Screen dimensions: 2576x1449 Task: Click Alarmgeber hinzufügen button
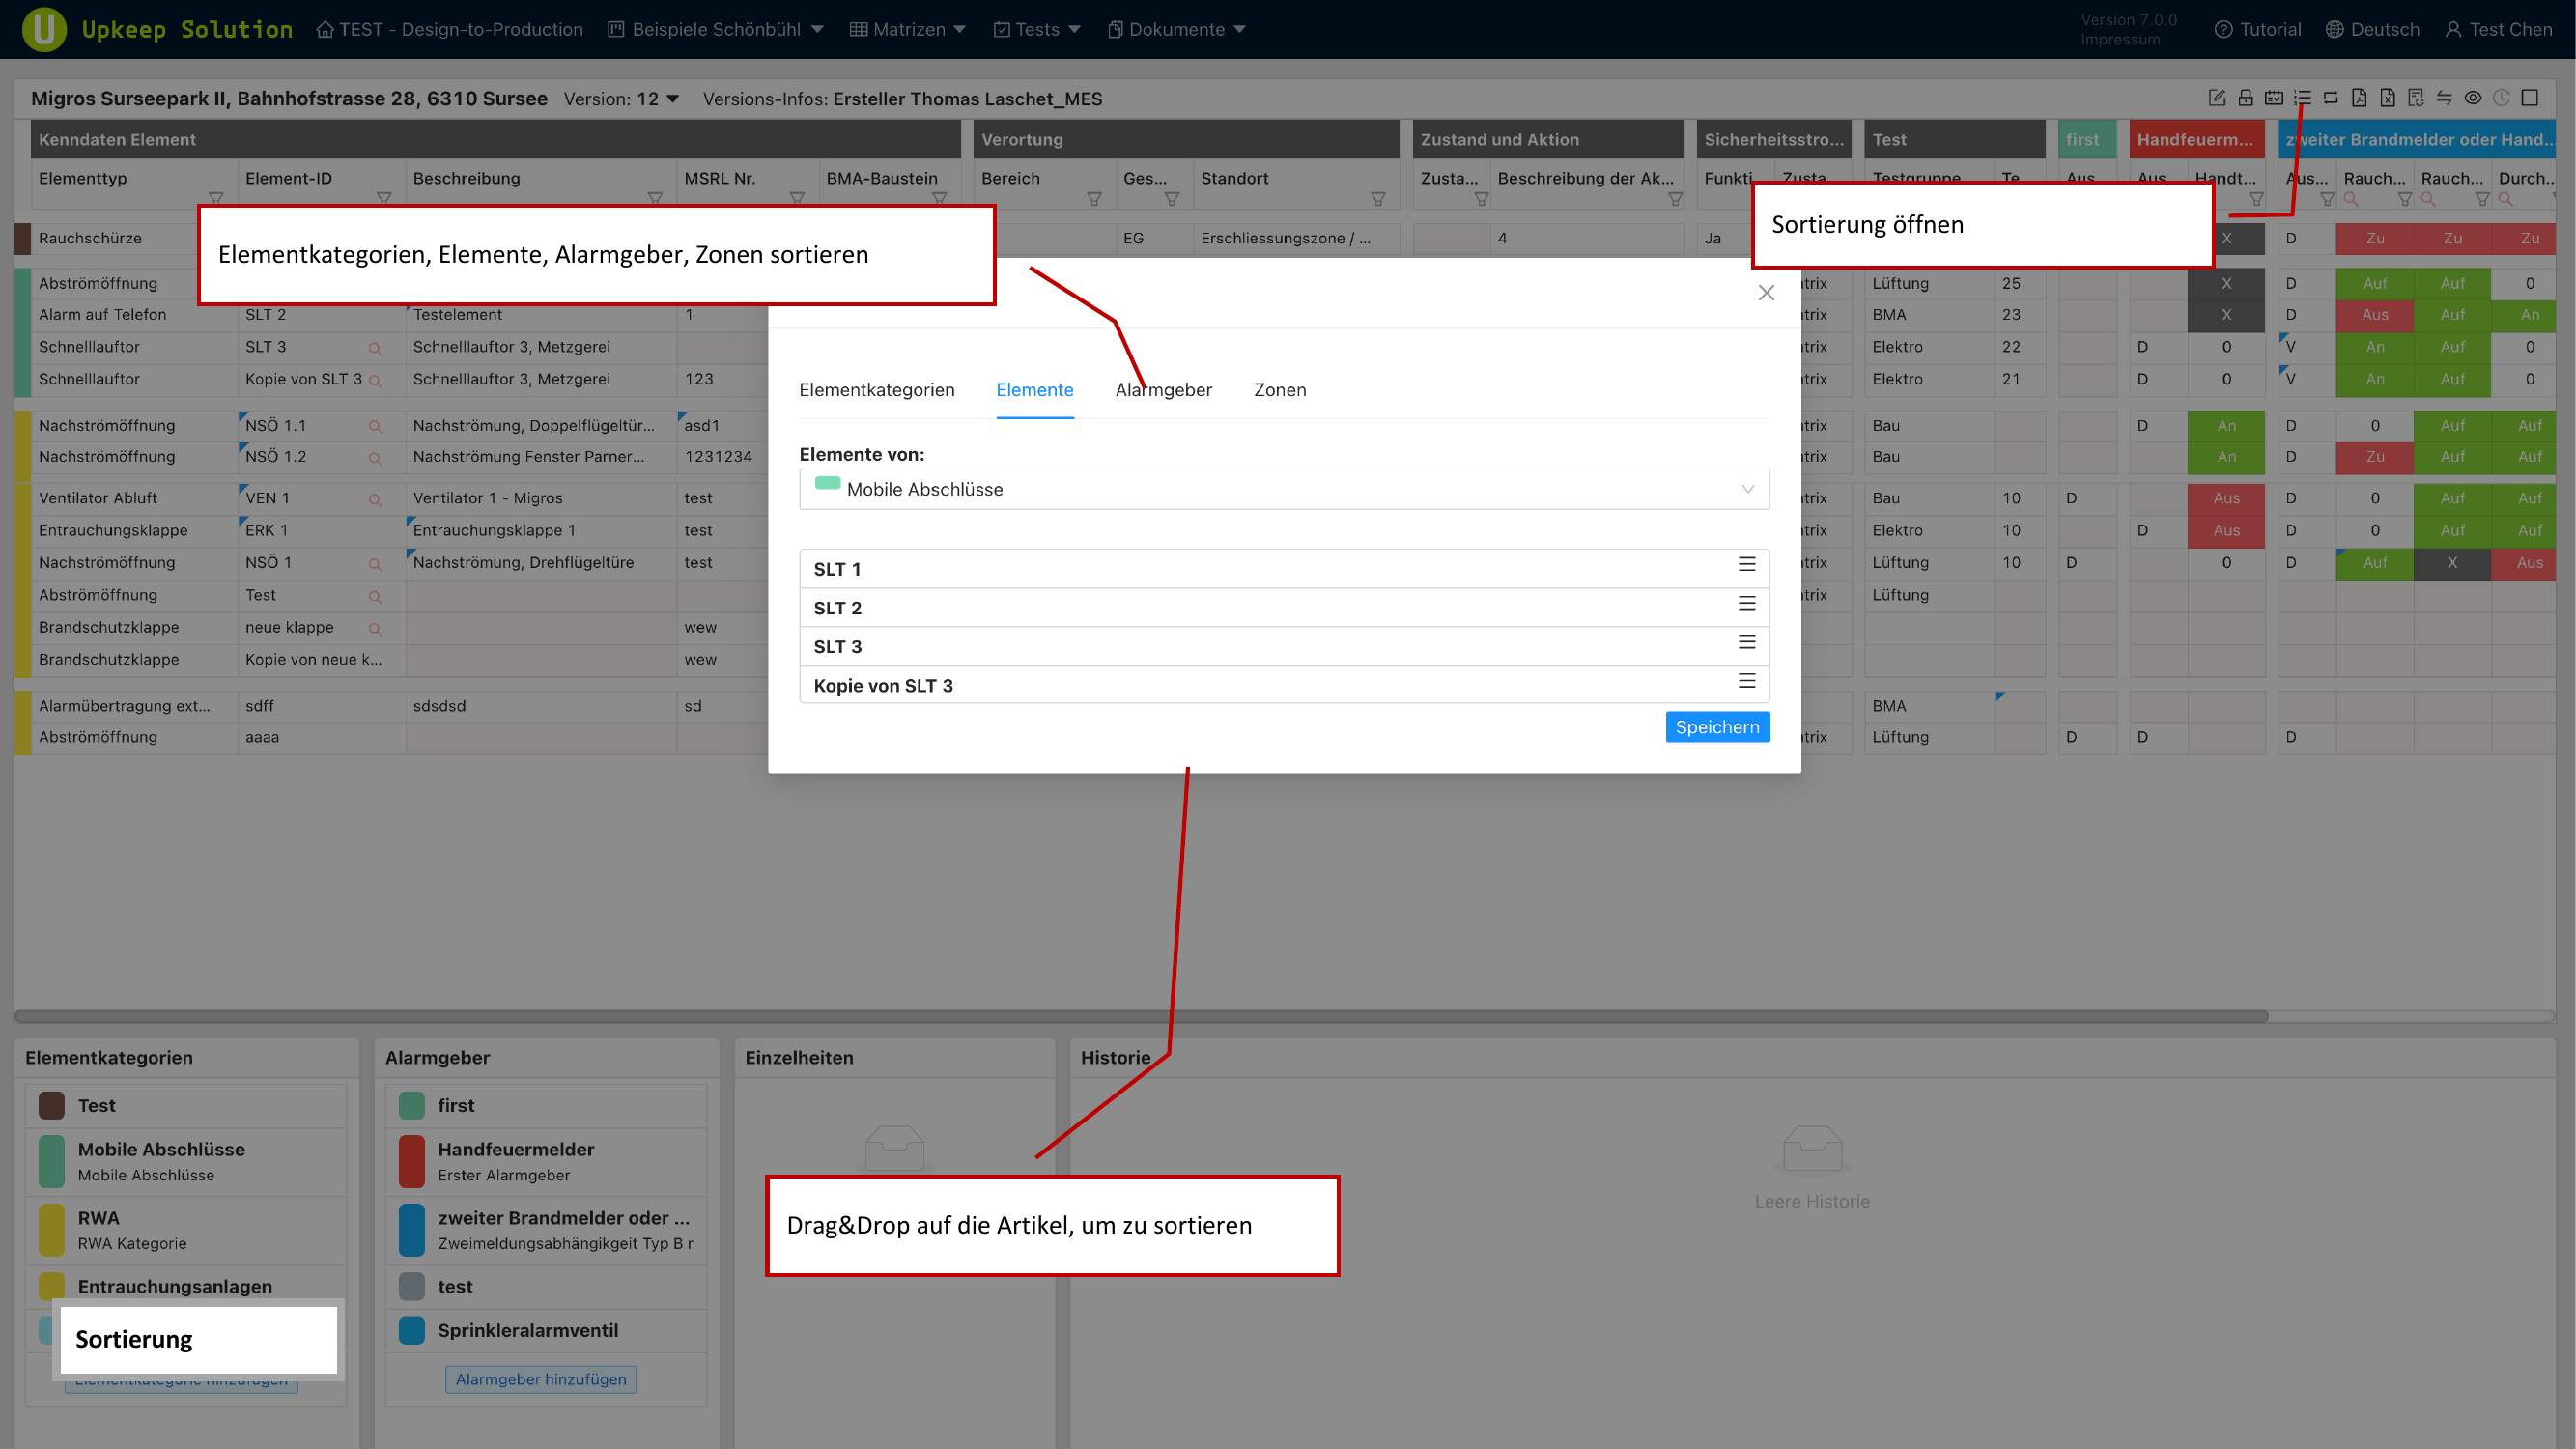pyautogui.click(x=540, y=1379)
